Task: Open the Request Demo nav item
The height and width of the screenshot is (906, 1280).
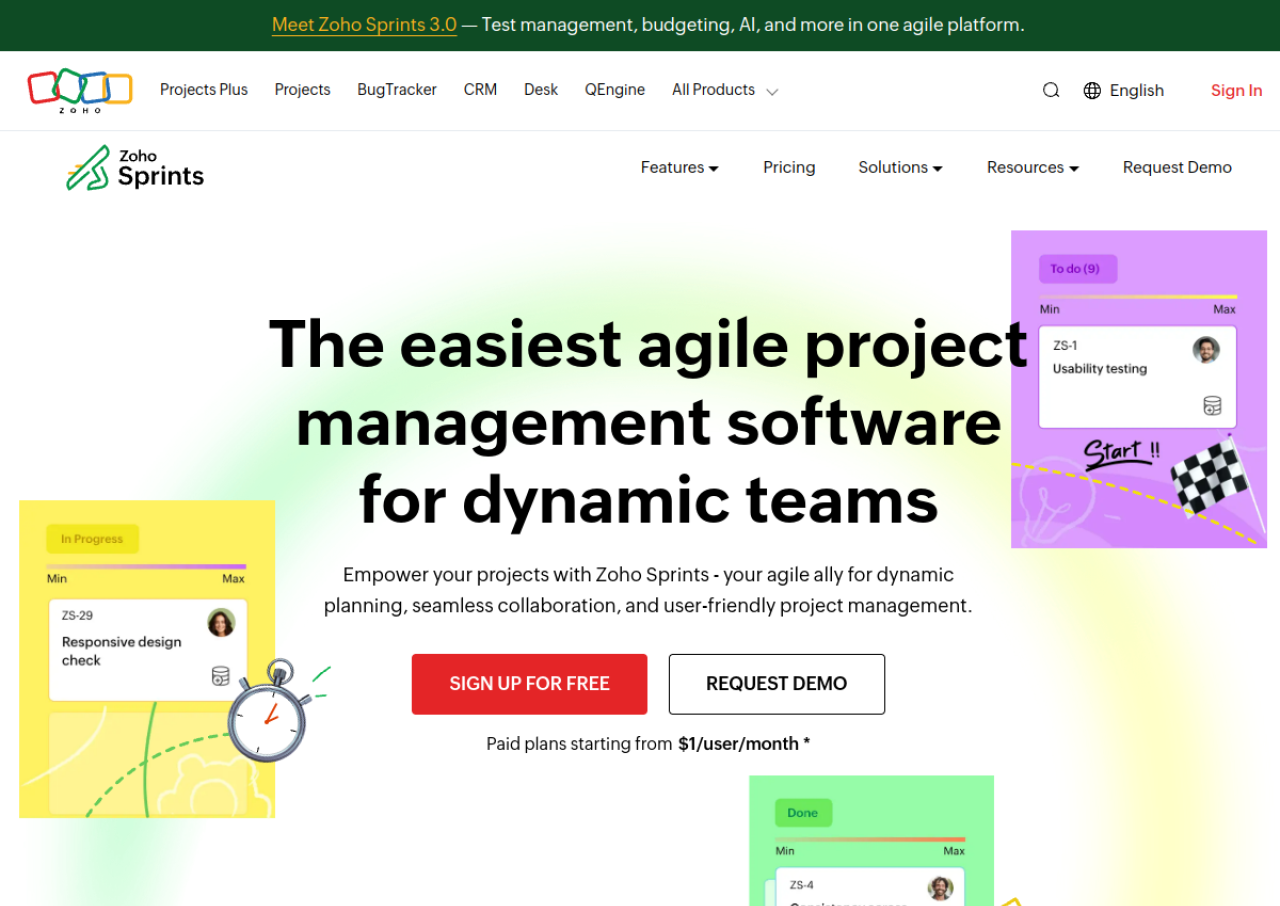Action: [1177, 168]
